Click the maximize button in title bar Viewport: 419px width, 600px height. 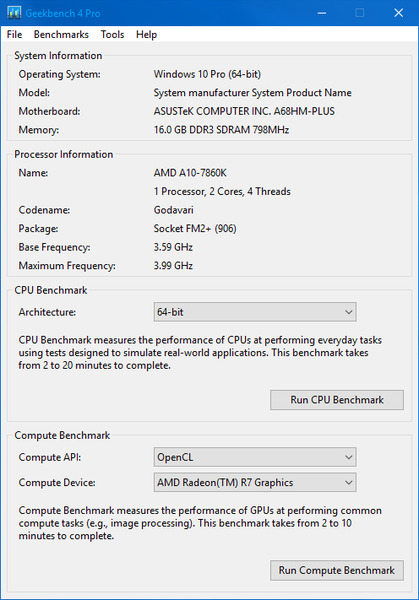360,13
